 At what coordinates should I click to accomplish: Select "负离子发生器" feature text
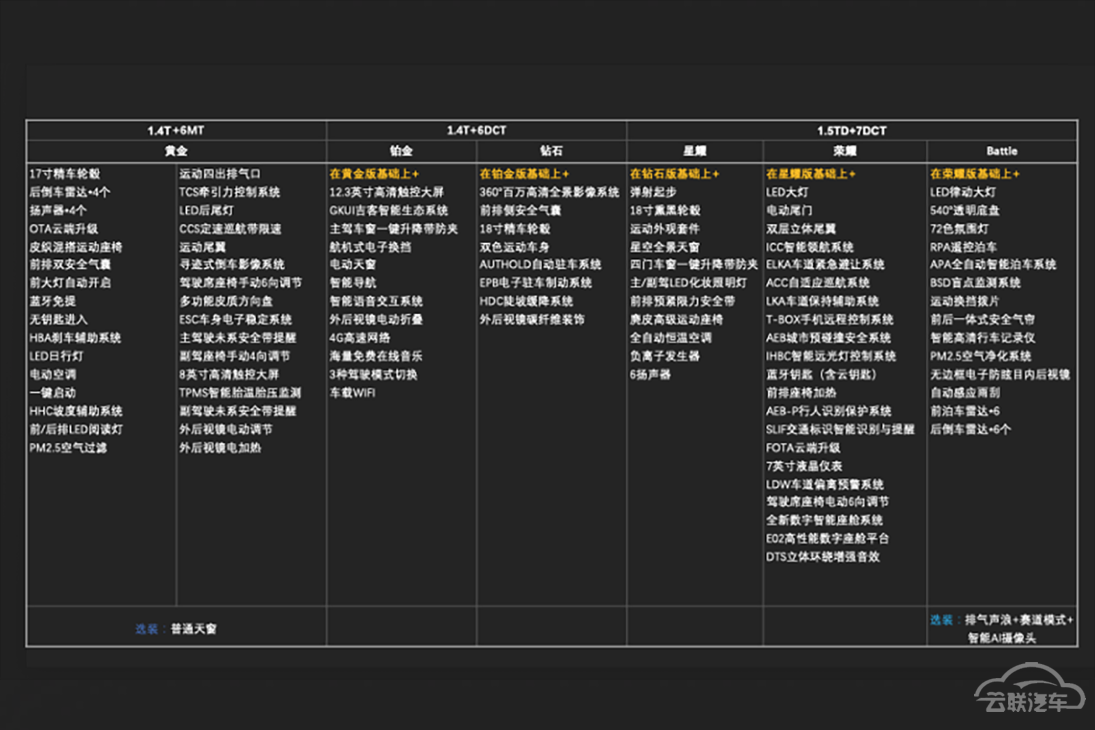[664, 356]
